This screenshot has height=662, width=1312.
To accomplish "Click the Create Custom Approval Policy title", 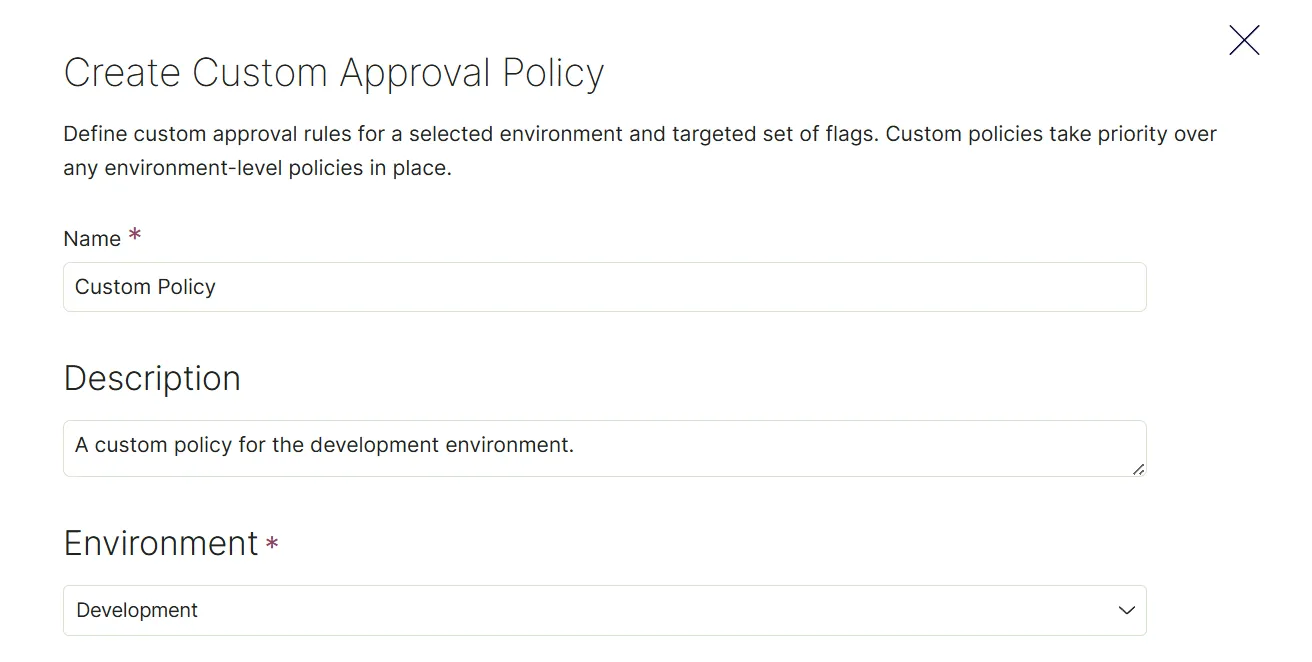I will pyautogui.click(x=334, y=73).
